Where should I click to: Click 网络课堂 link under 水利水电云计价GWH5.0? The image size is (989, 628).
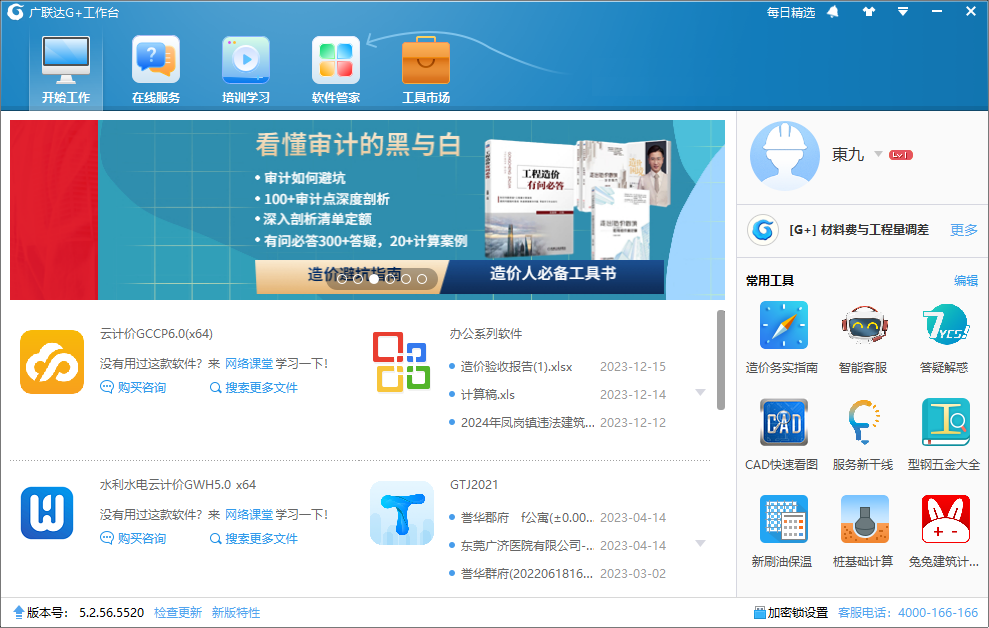click(249, 515)
